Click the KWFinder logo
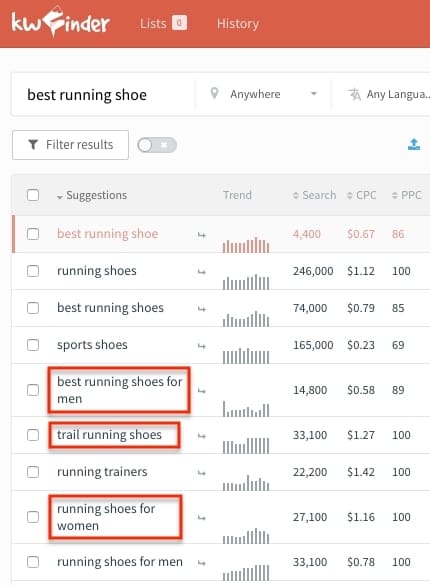Screen dimensions: 430x585 coord(60,22)
